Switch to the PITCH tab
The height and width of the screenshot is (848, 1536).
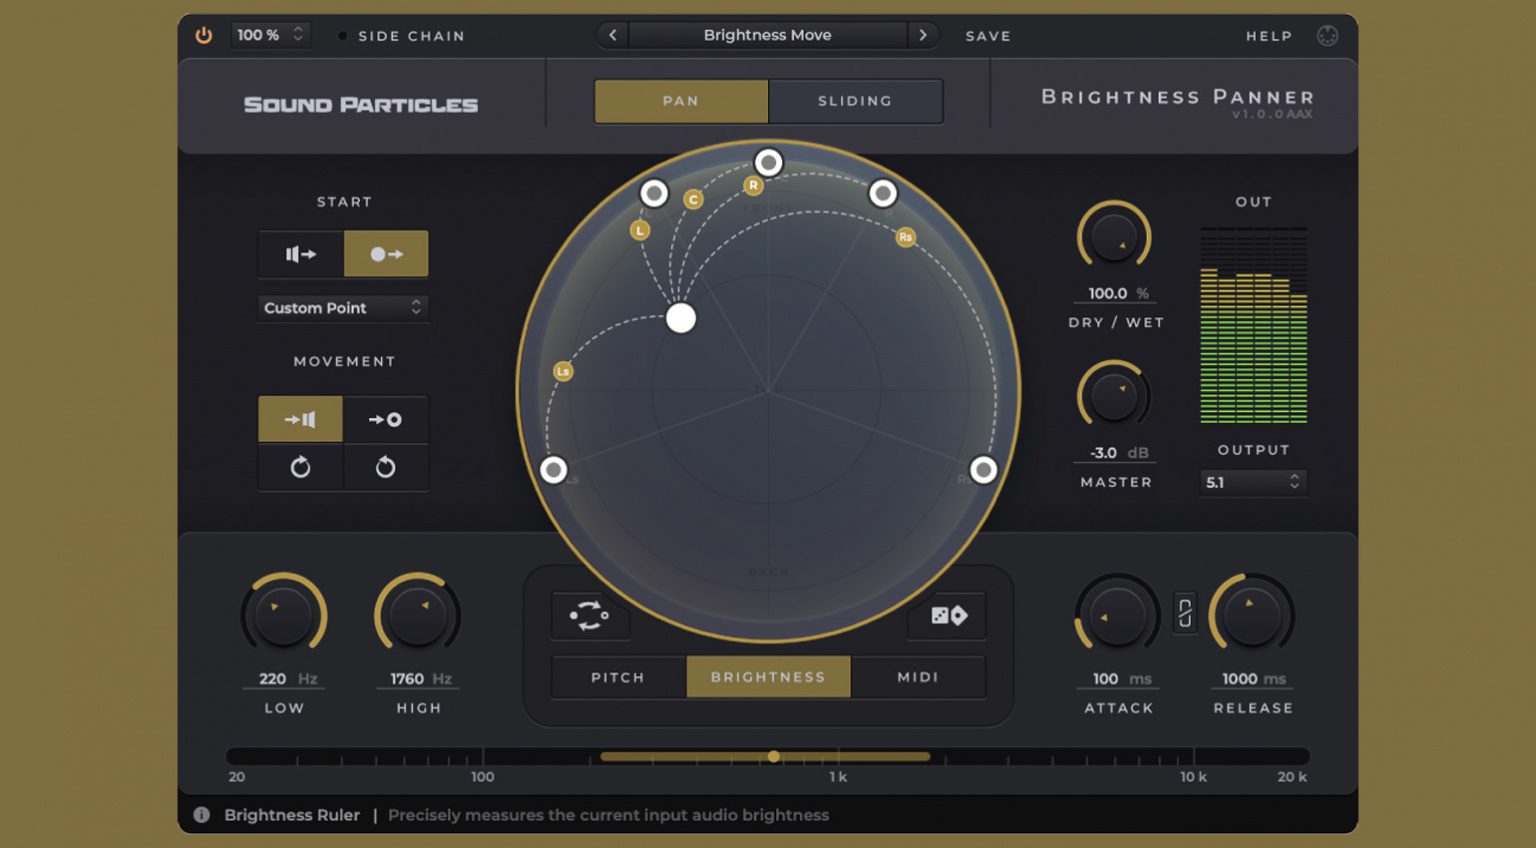point(617,677)
